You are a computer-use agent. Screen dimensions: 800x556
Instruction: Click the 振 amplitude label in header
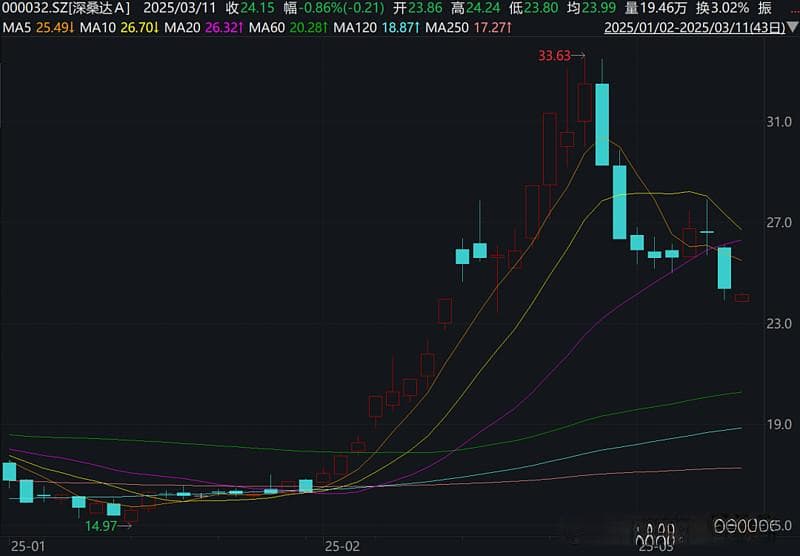click(x=764, y=8)
